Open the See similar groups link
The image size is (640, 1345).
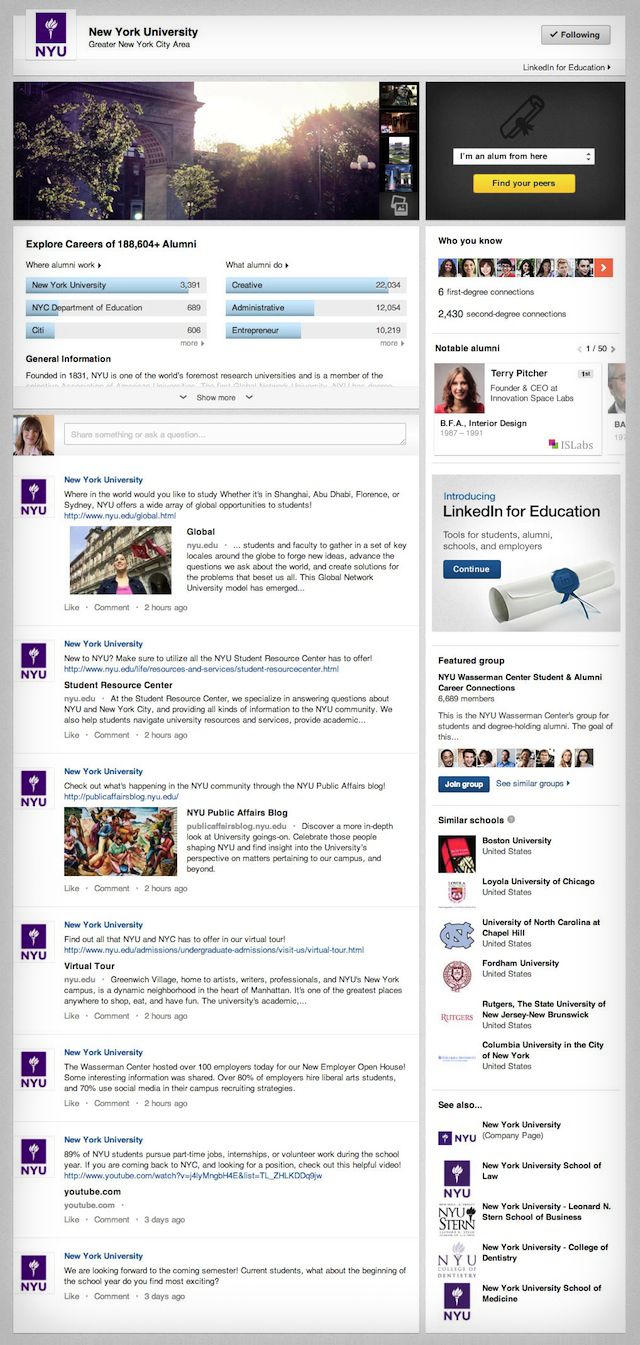tap(533, 784)
